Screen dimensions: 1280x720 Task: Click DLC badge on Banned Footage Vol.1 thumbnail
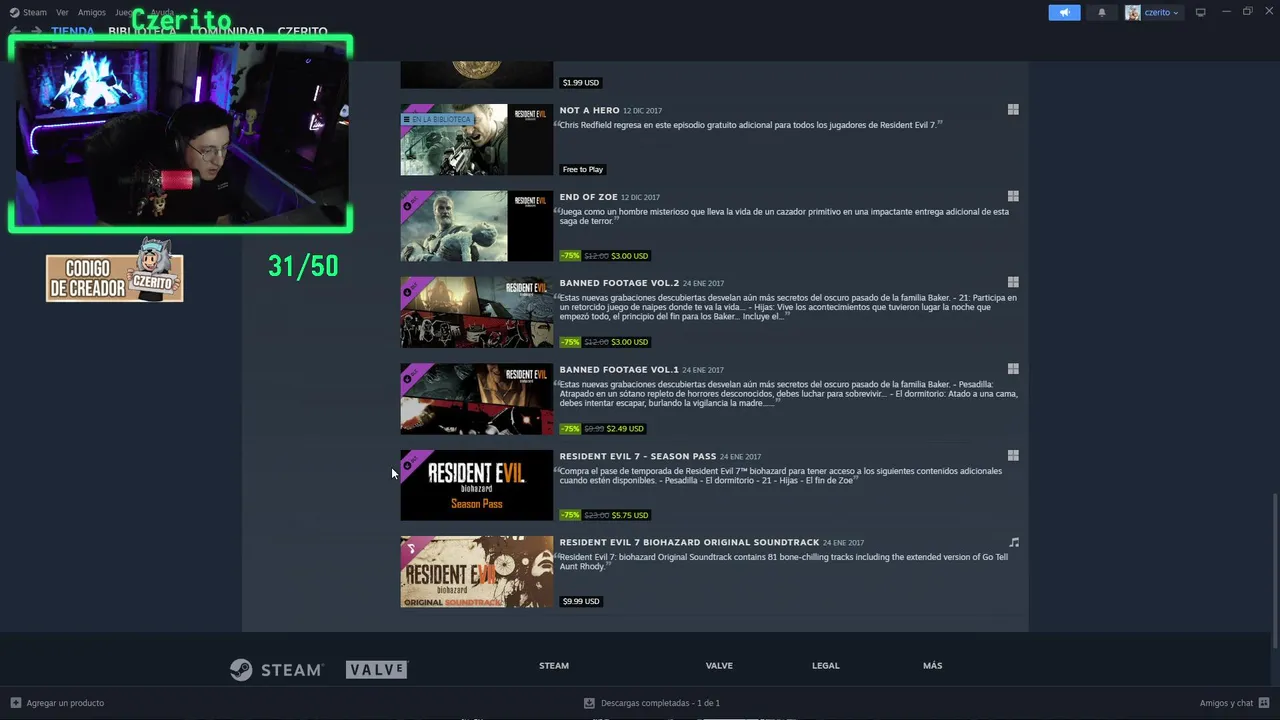(x=411, y=376)
